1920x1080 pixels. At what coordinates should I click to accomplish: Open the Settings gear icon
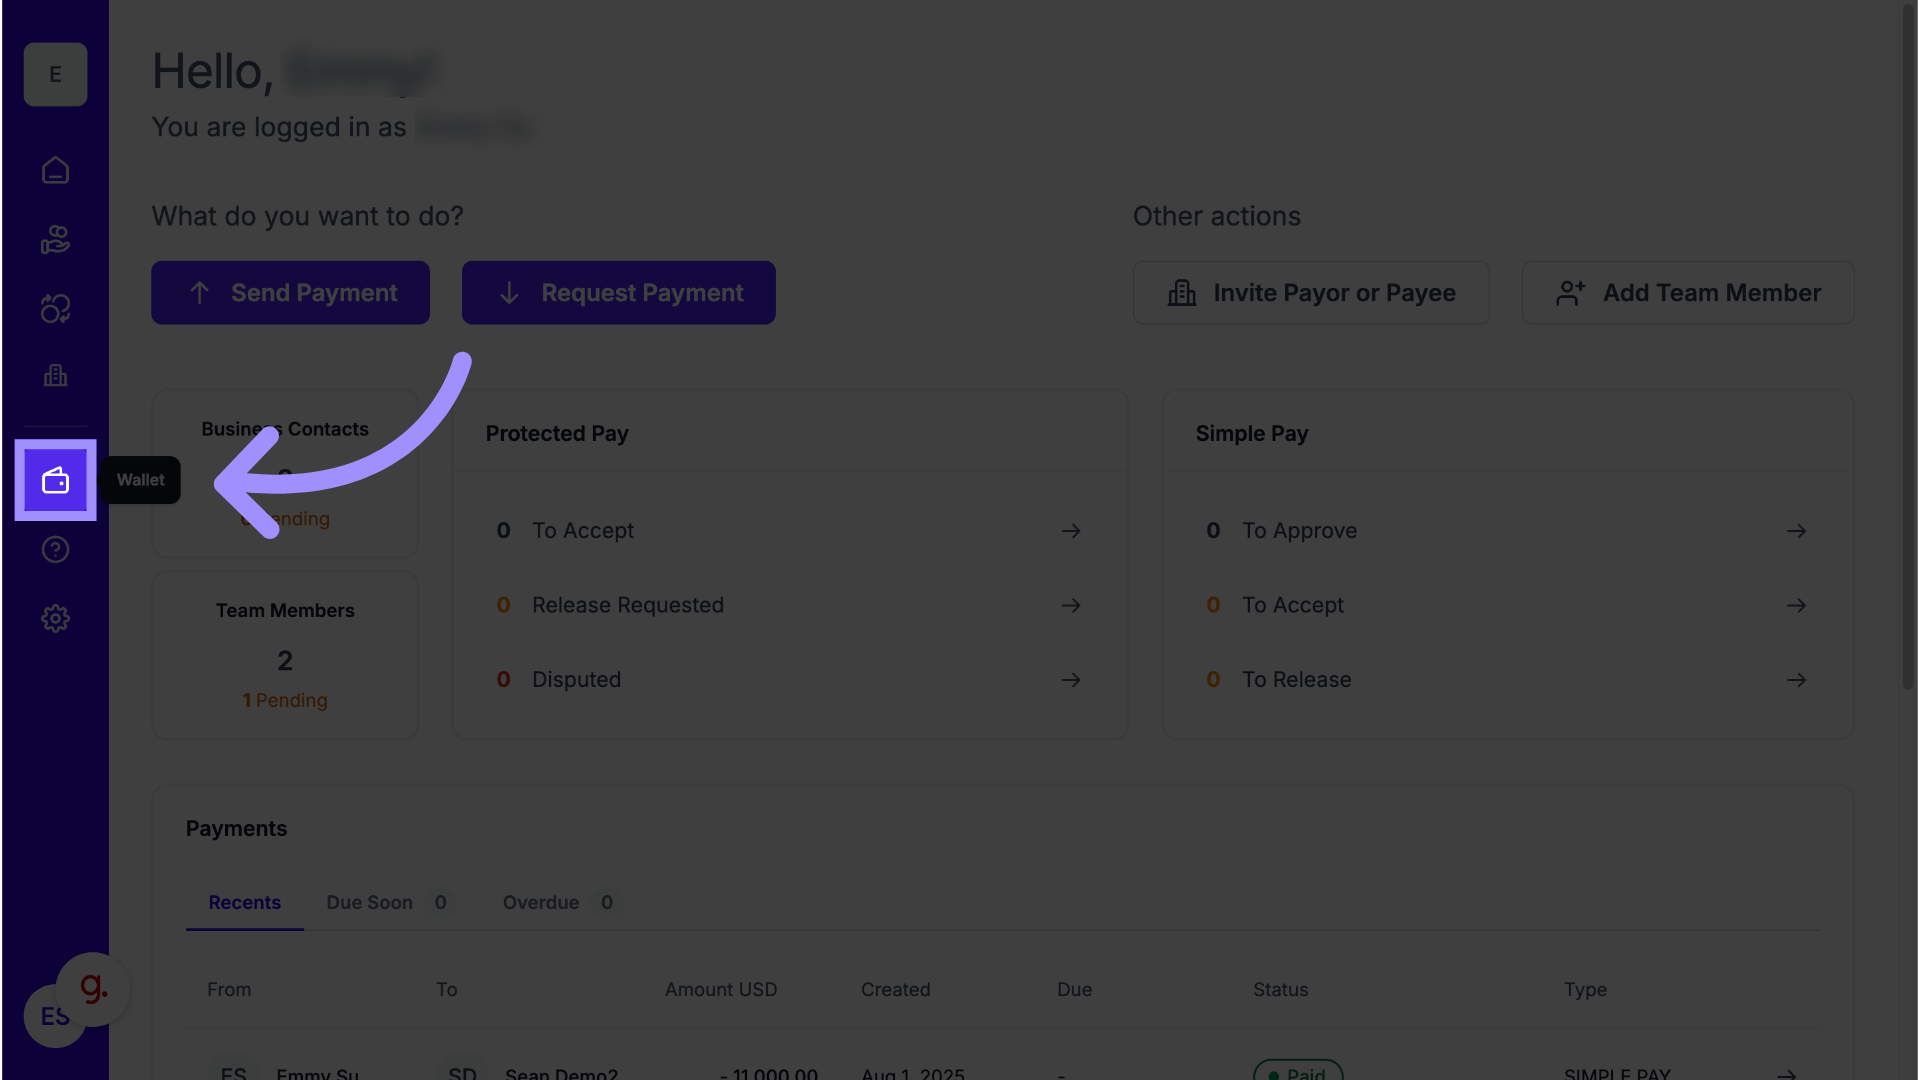(x=55, y=619)
